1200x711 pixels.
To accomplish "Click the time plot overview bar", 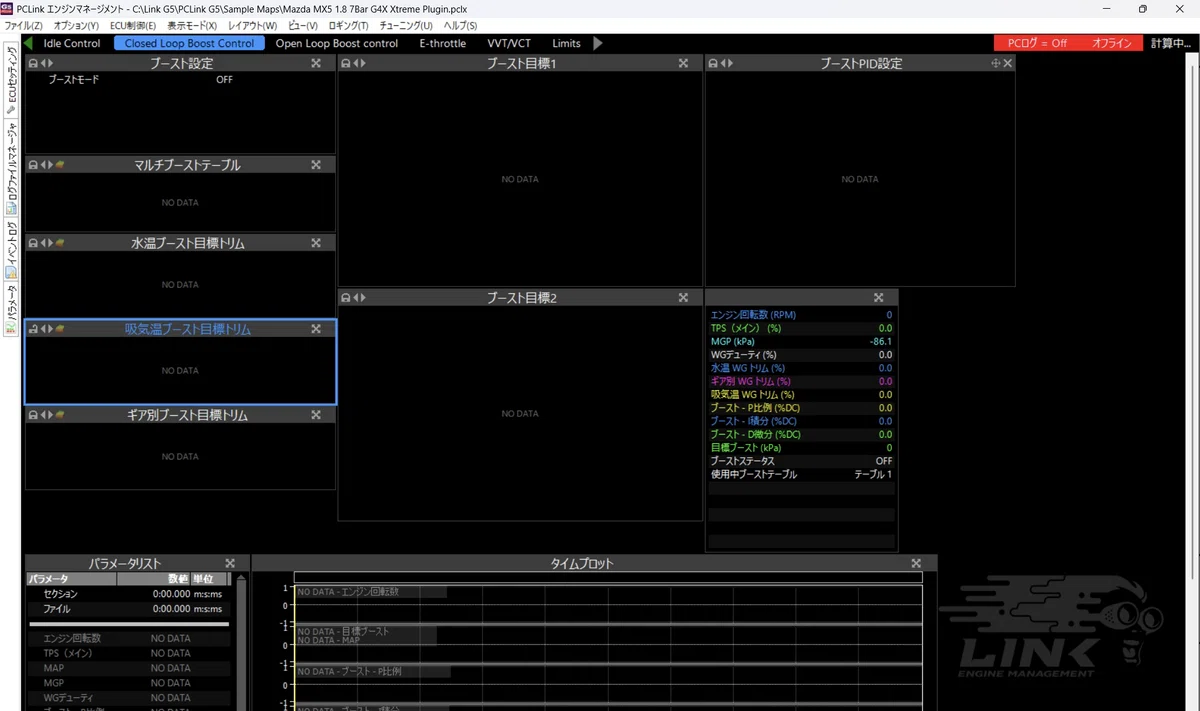I will point(607,578).
